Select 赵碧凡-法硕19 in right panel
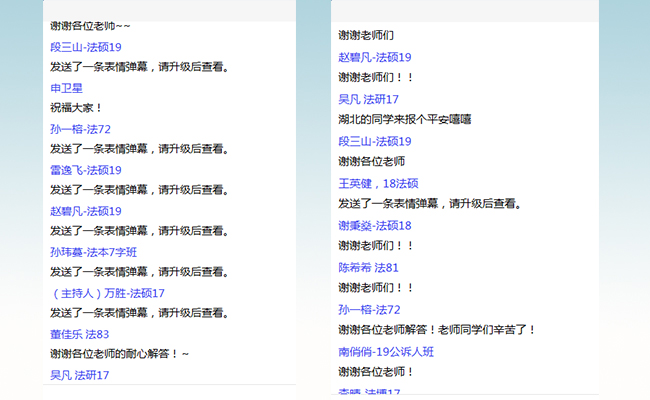 pos(374,57)
